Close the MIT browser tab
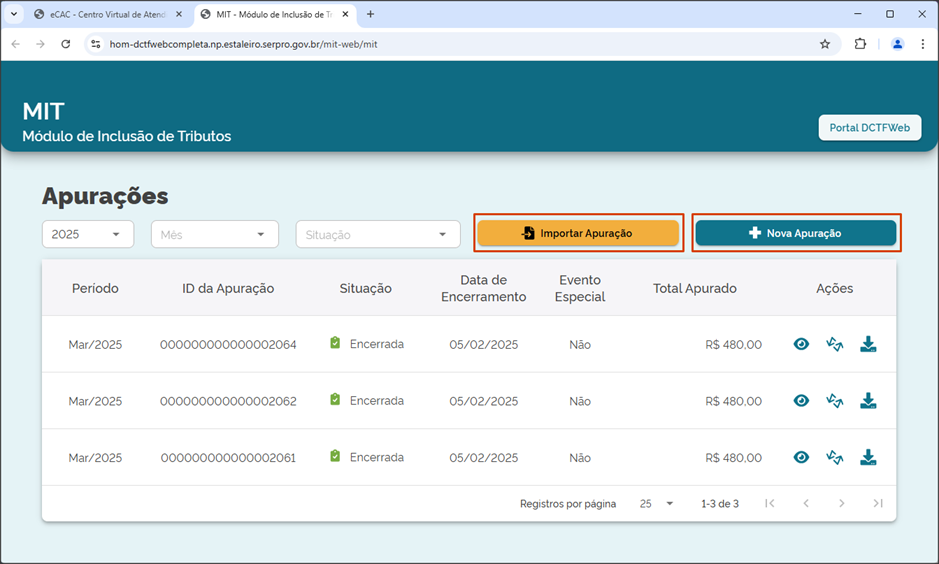 345,14
